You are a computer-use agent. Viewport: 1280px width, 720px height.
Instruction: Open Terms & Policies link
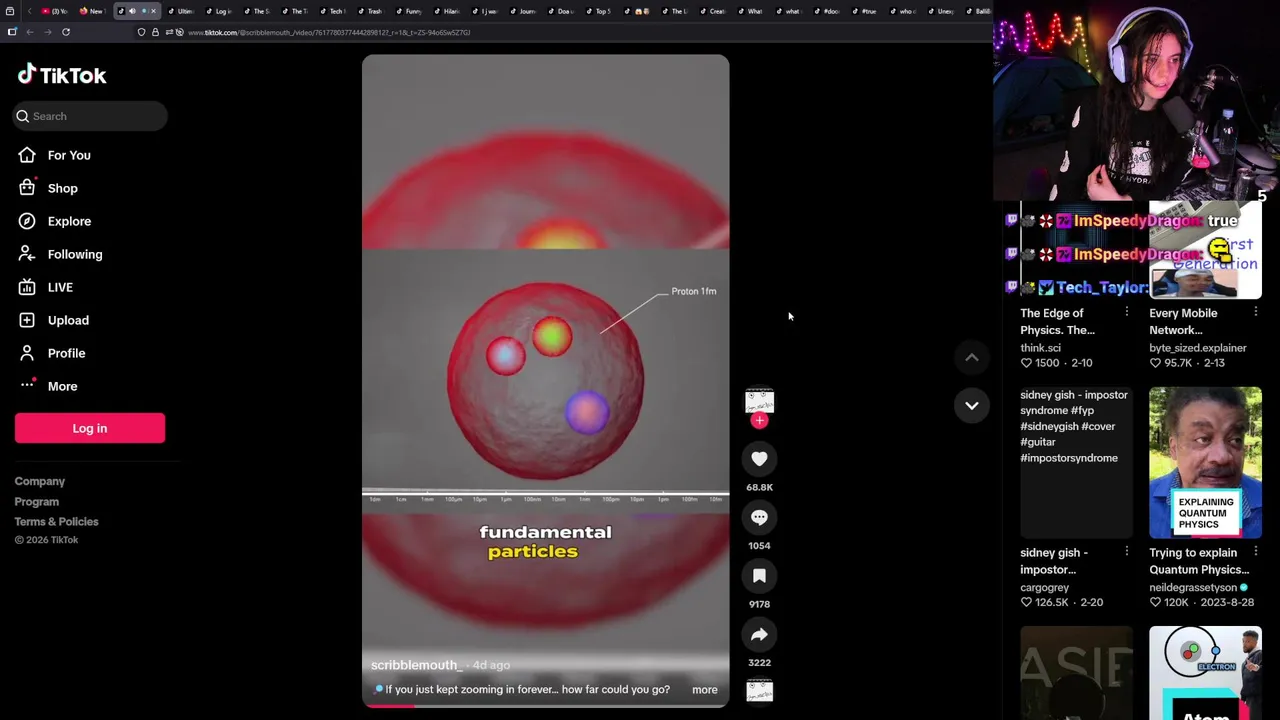coord(57,521)
